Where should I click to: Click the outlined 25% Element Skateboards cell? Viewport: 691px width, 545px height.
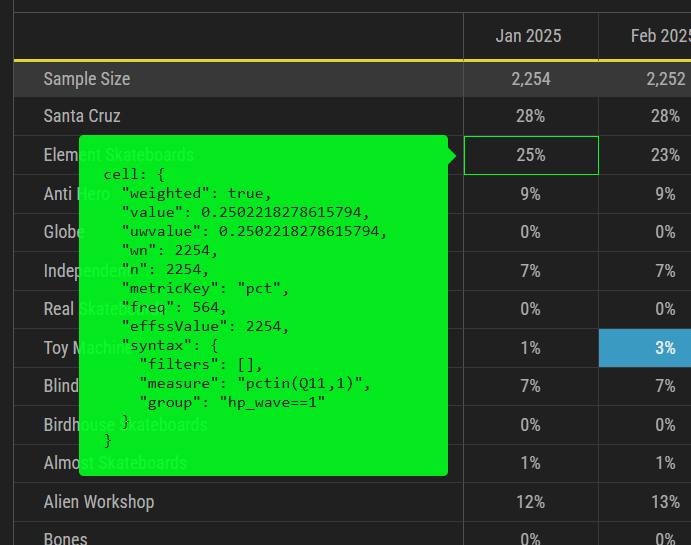click(x=531, y=156)
